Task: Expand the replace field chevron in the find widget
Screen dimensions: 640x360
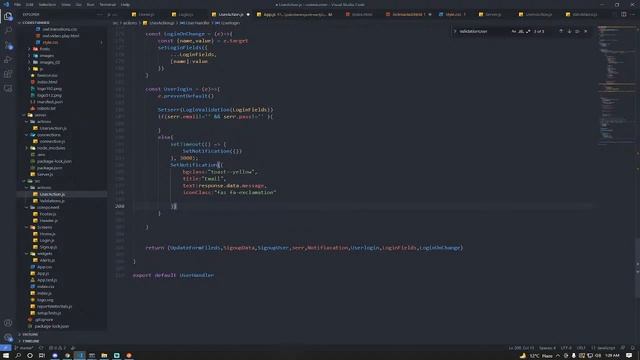Action: (x=455, y=31)
